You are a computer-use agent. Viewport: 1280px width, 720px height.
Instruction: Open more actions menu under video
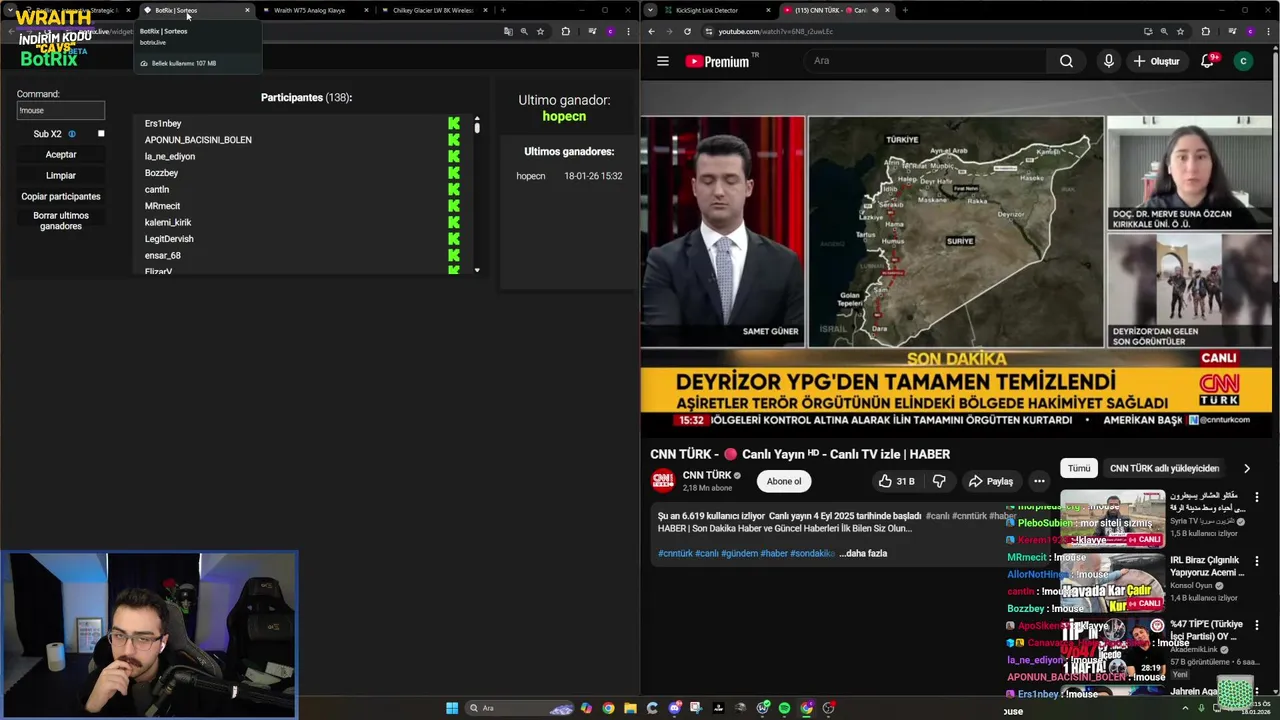coord(1039,481)
